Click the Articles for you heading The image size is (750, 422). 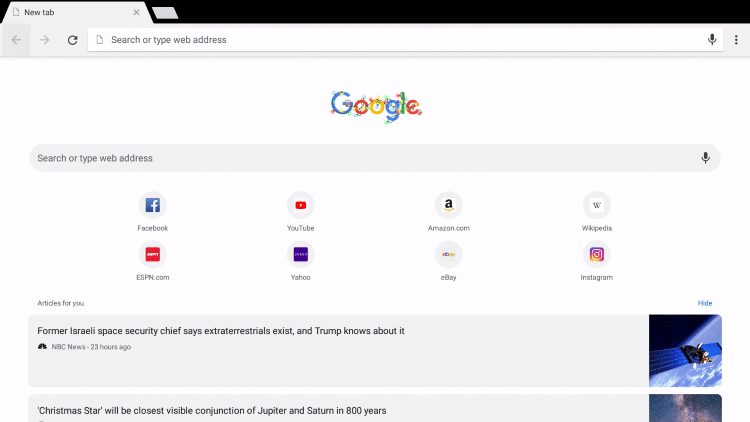coord(61,303)
